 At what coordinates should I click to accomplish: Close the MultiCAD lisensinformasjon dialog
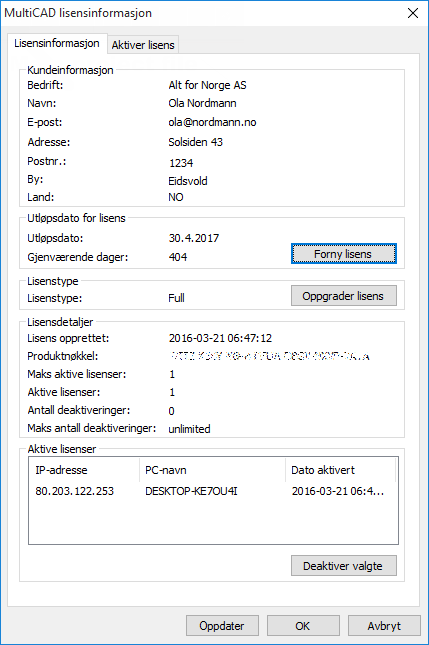tap(413, 13)
